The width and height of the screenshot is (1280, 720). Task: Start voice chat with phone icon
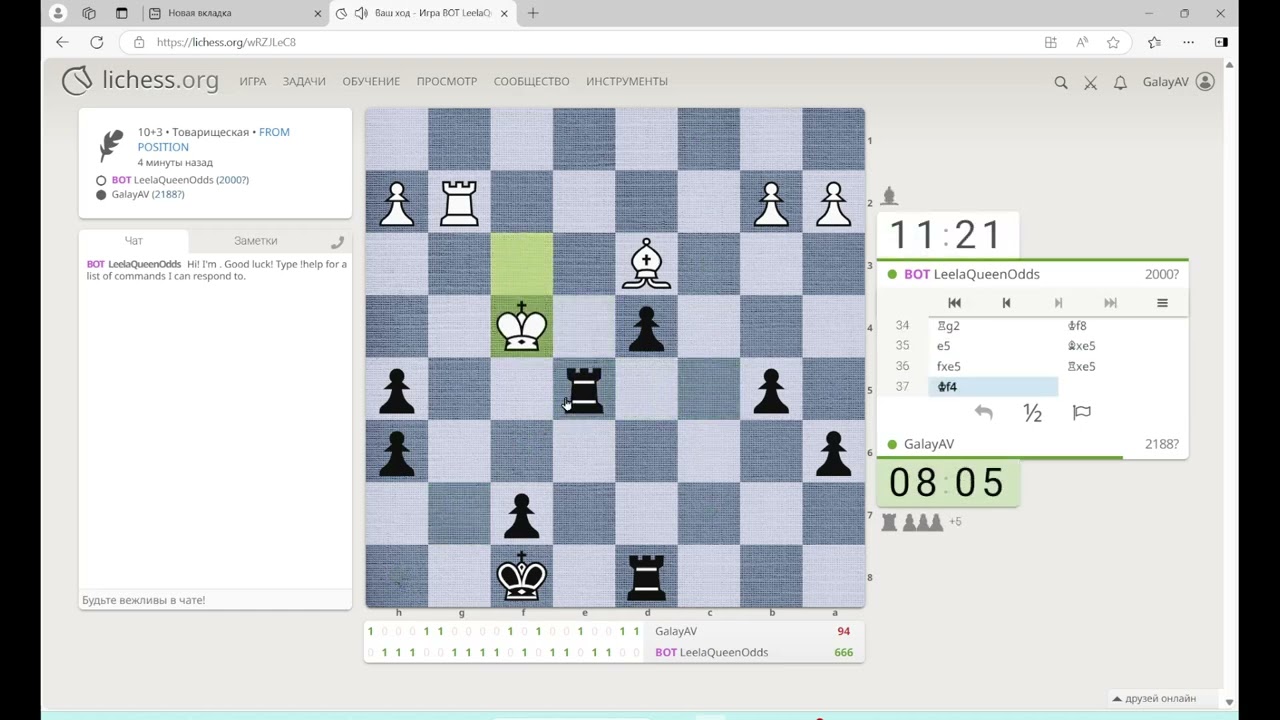click(x=337, y=241)
